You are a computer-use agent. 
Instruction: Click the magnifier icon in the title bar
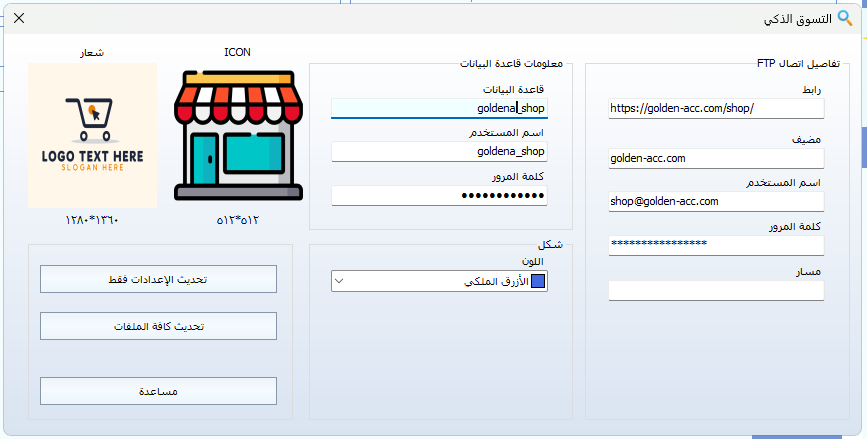845,17
